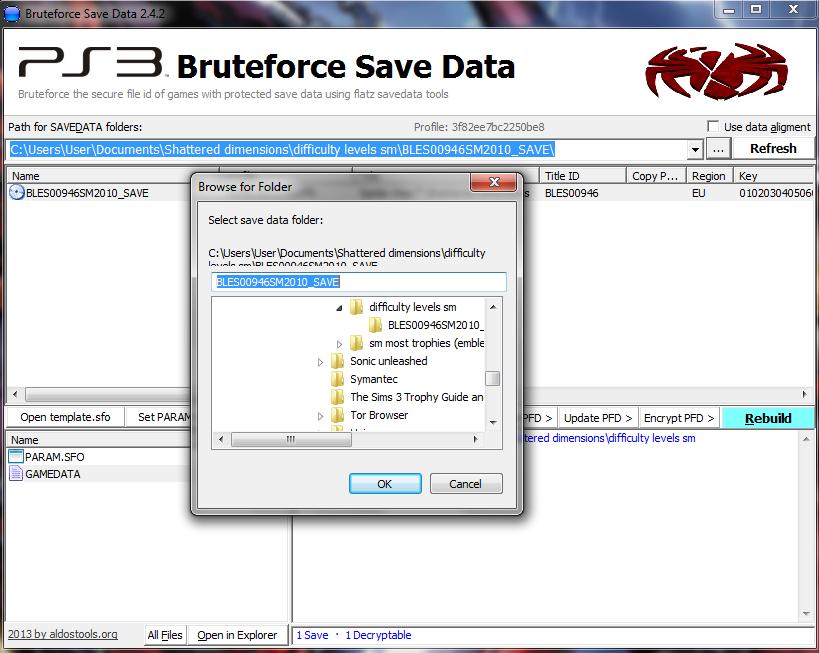This screenshot has width=819, height=653.
Task: Click the Symantec folder icon
Action: tap(337, 379)
